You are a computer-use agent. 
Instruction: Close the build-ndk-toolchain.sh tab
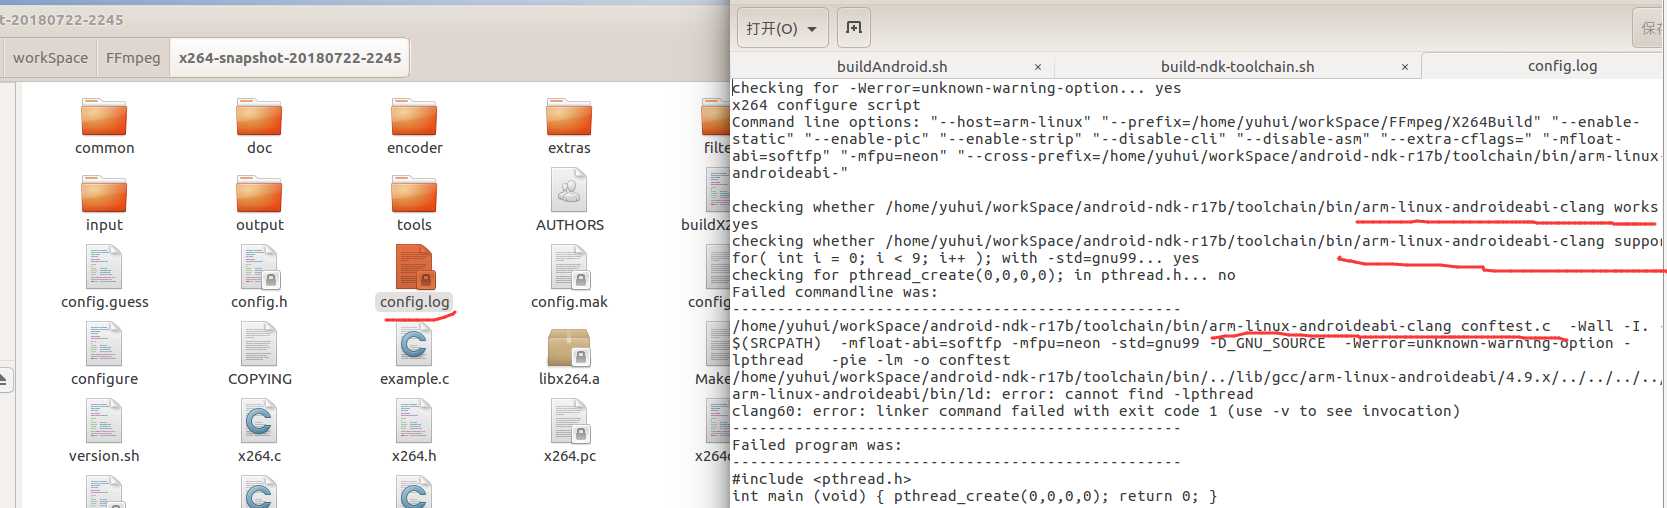pyautogui.click(x=1404, y=67)
